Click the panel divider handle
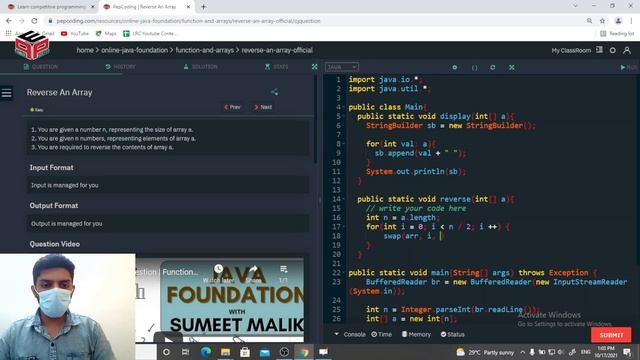The width and height of the screenshot is (640, 360). [x=320, y=200]
